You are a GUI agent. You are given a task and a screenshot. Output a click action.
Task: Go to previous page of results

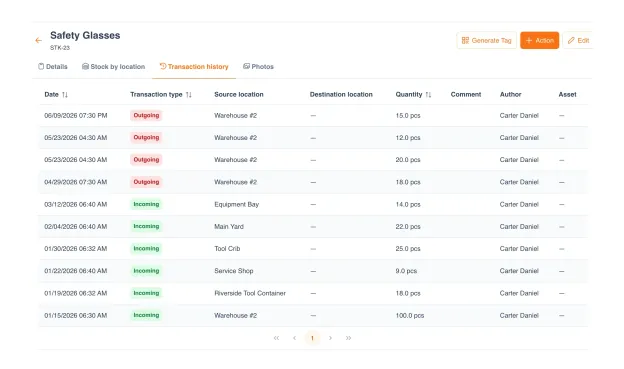tap(294, 338)
